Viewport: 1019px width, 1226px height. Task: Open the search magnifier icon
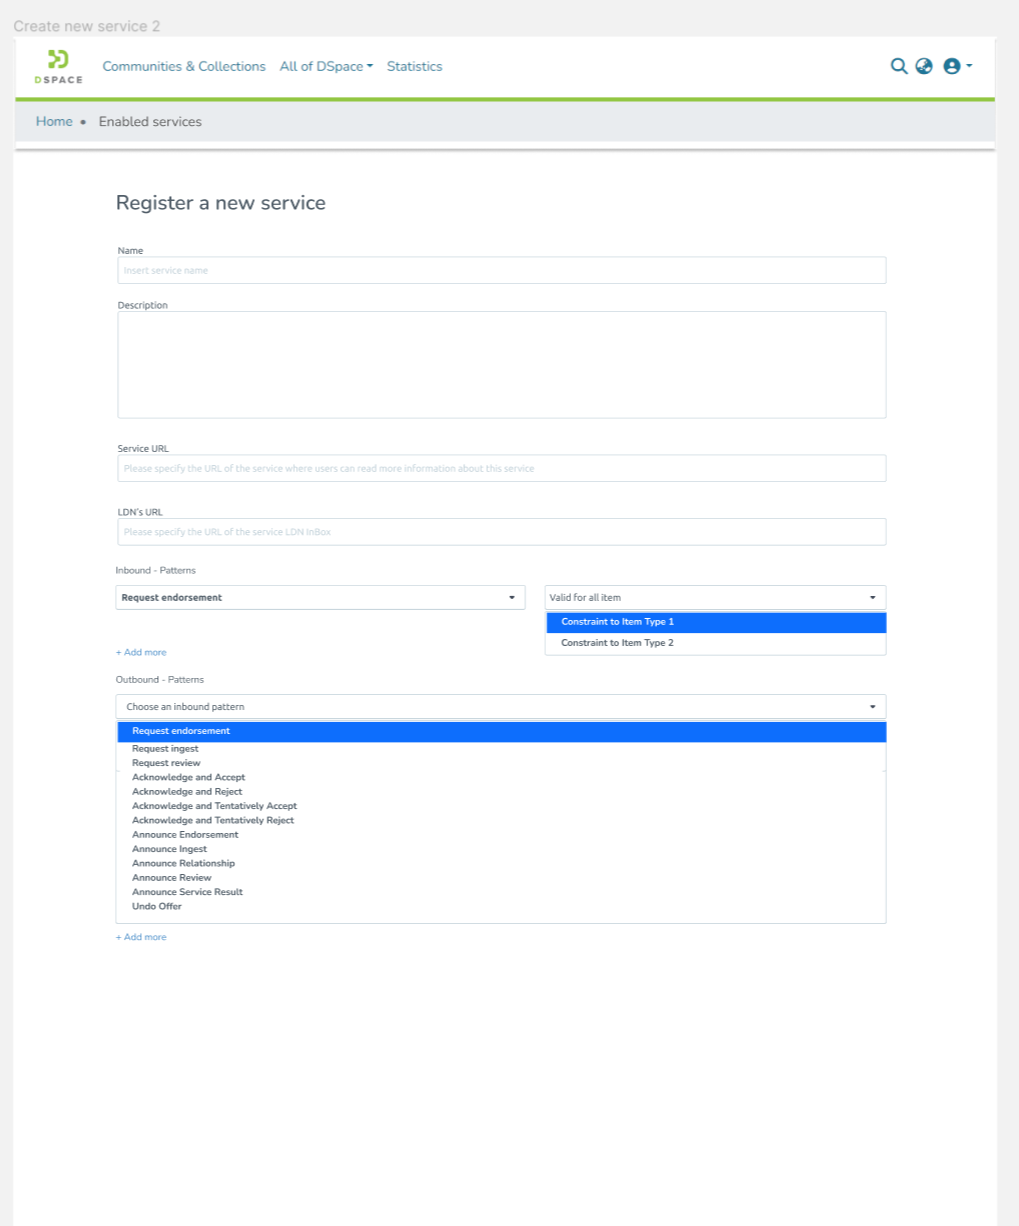pos(899,66)
